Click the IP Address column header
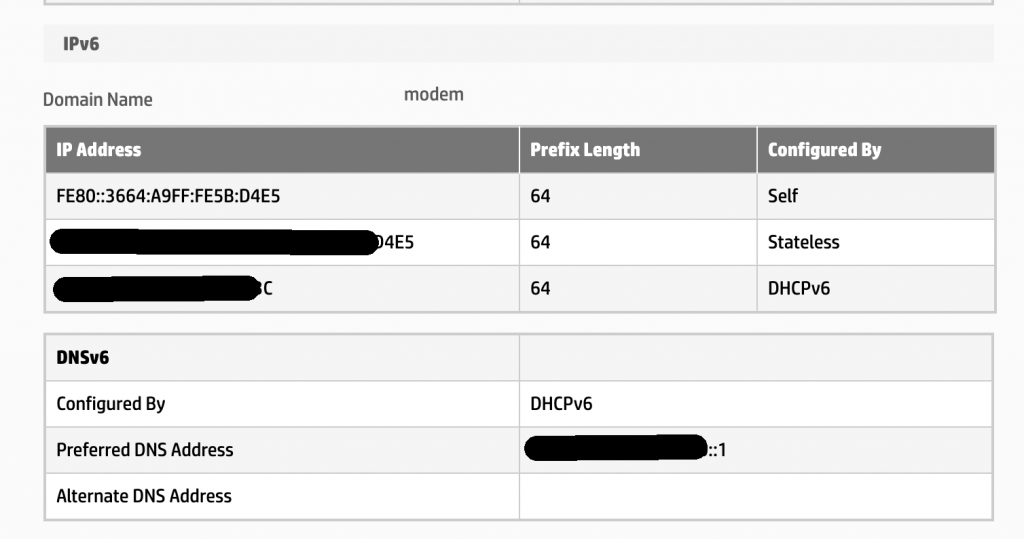1024x539 pixels. [x=99, y=150]
